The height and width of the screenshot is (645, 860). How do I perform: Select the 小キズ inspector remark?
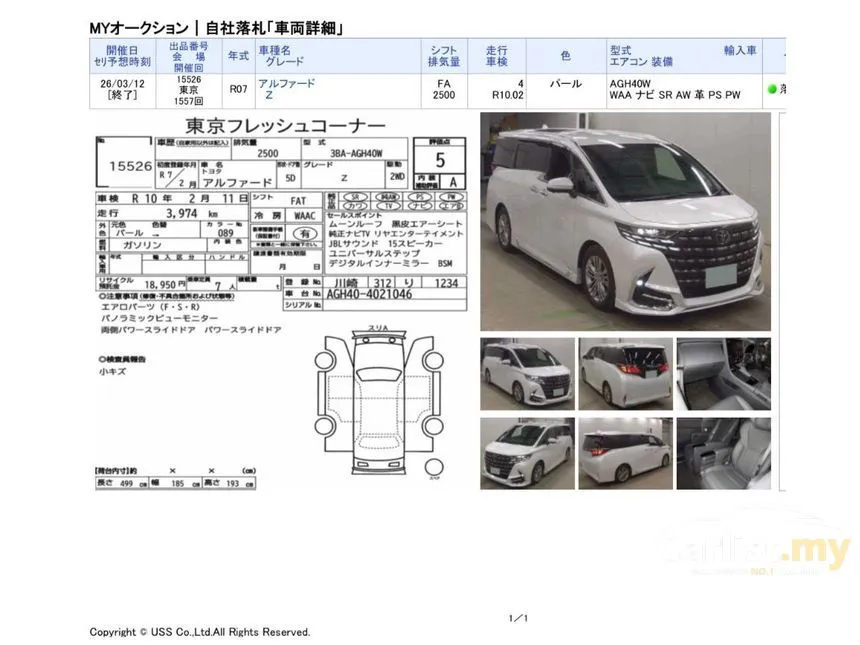112,371
